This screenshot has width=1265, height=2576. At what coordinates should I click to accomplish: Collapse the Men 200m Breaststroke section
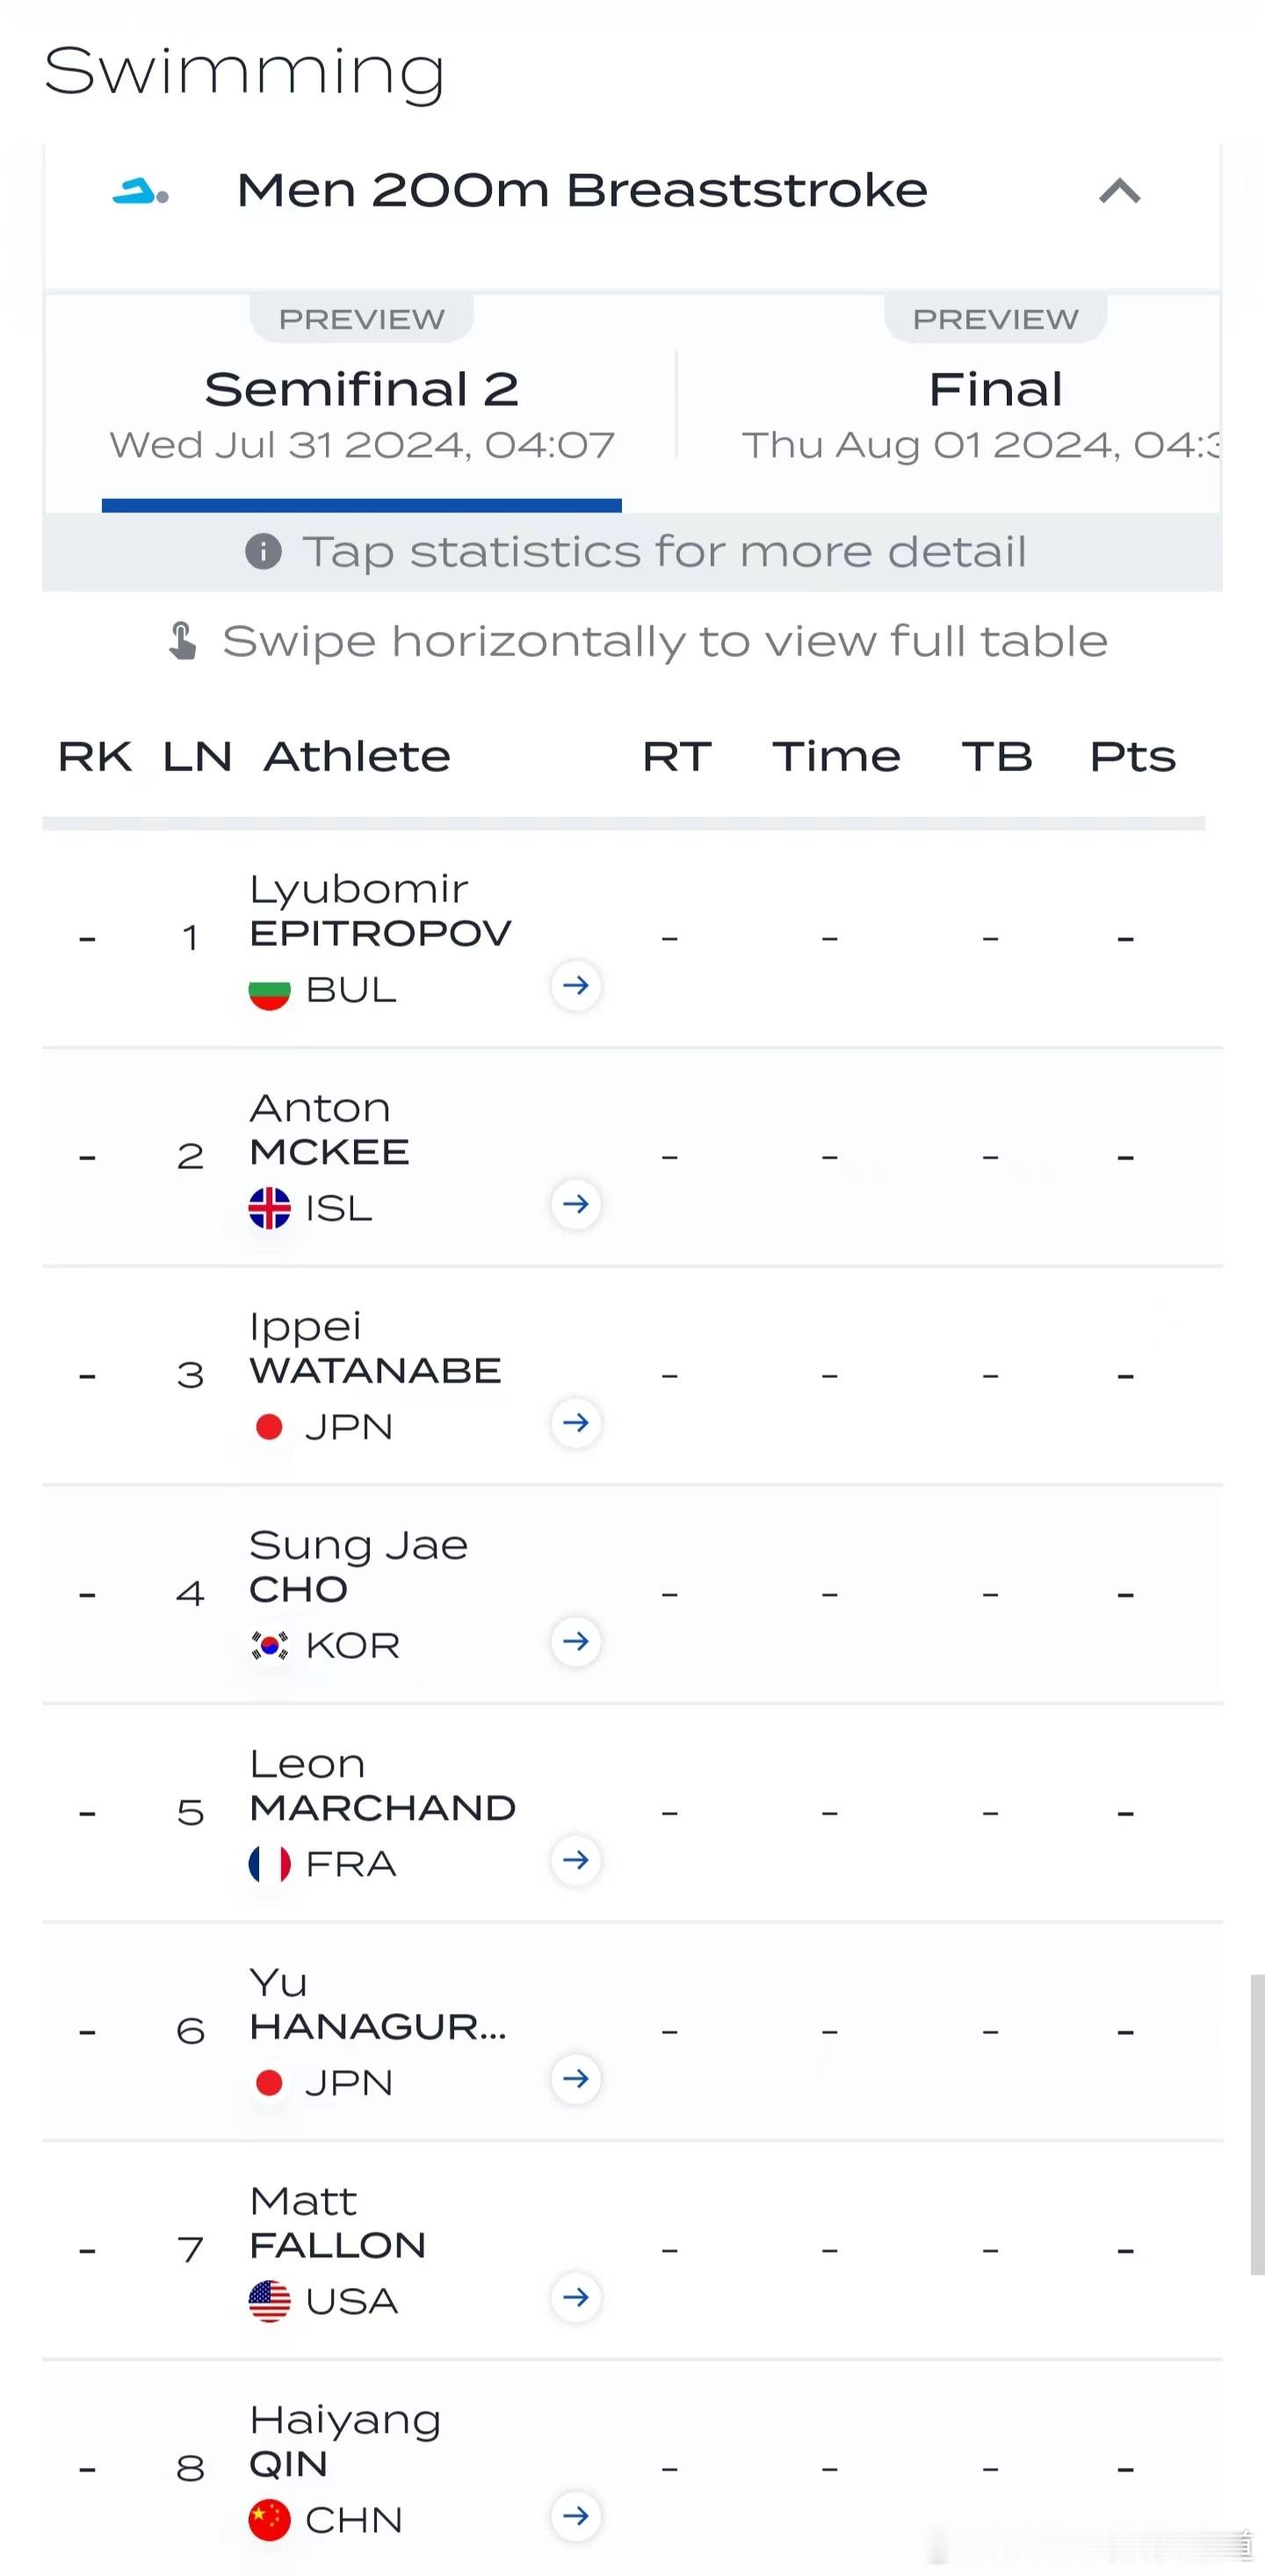click(x=1120, y=190)
